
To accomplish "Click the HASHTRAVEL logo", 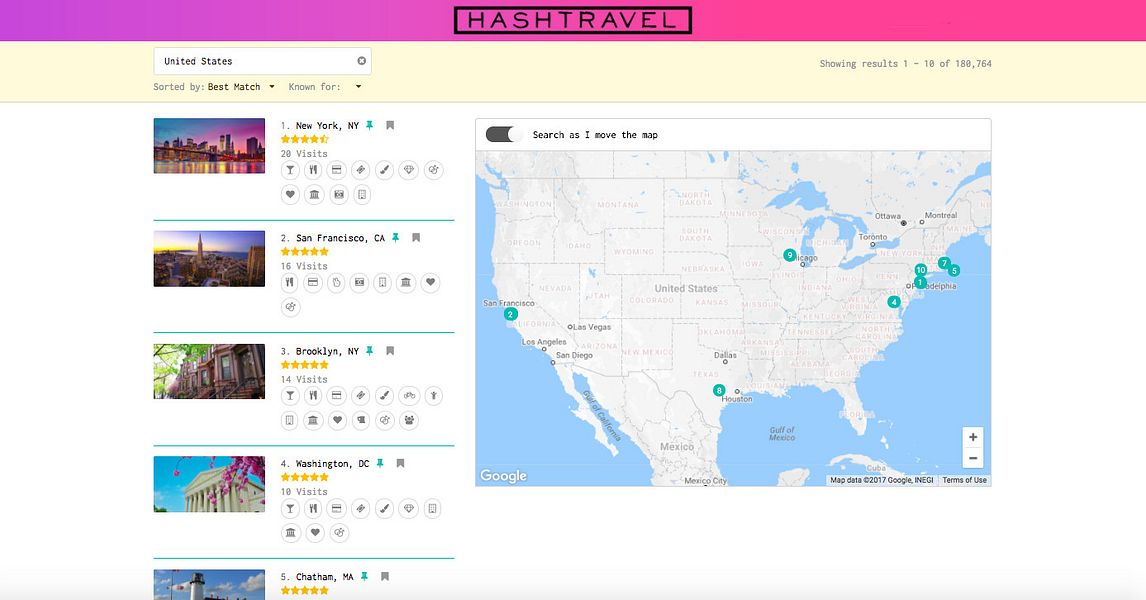I will coord(572,20).
